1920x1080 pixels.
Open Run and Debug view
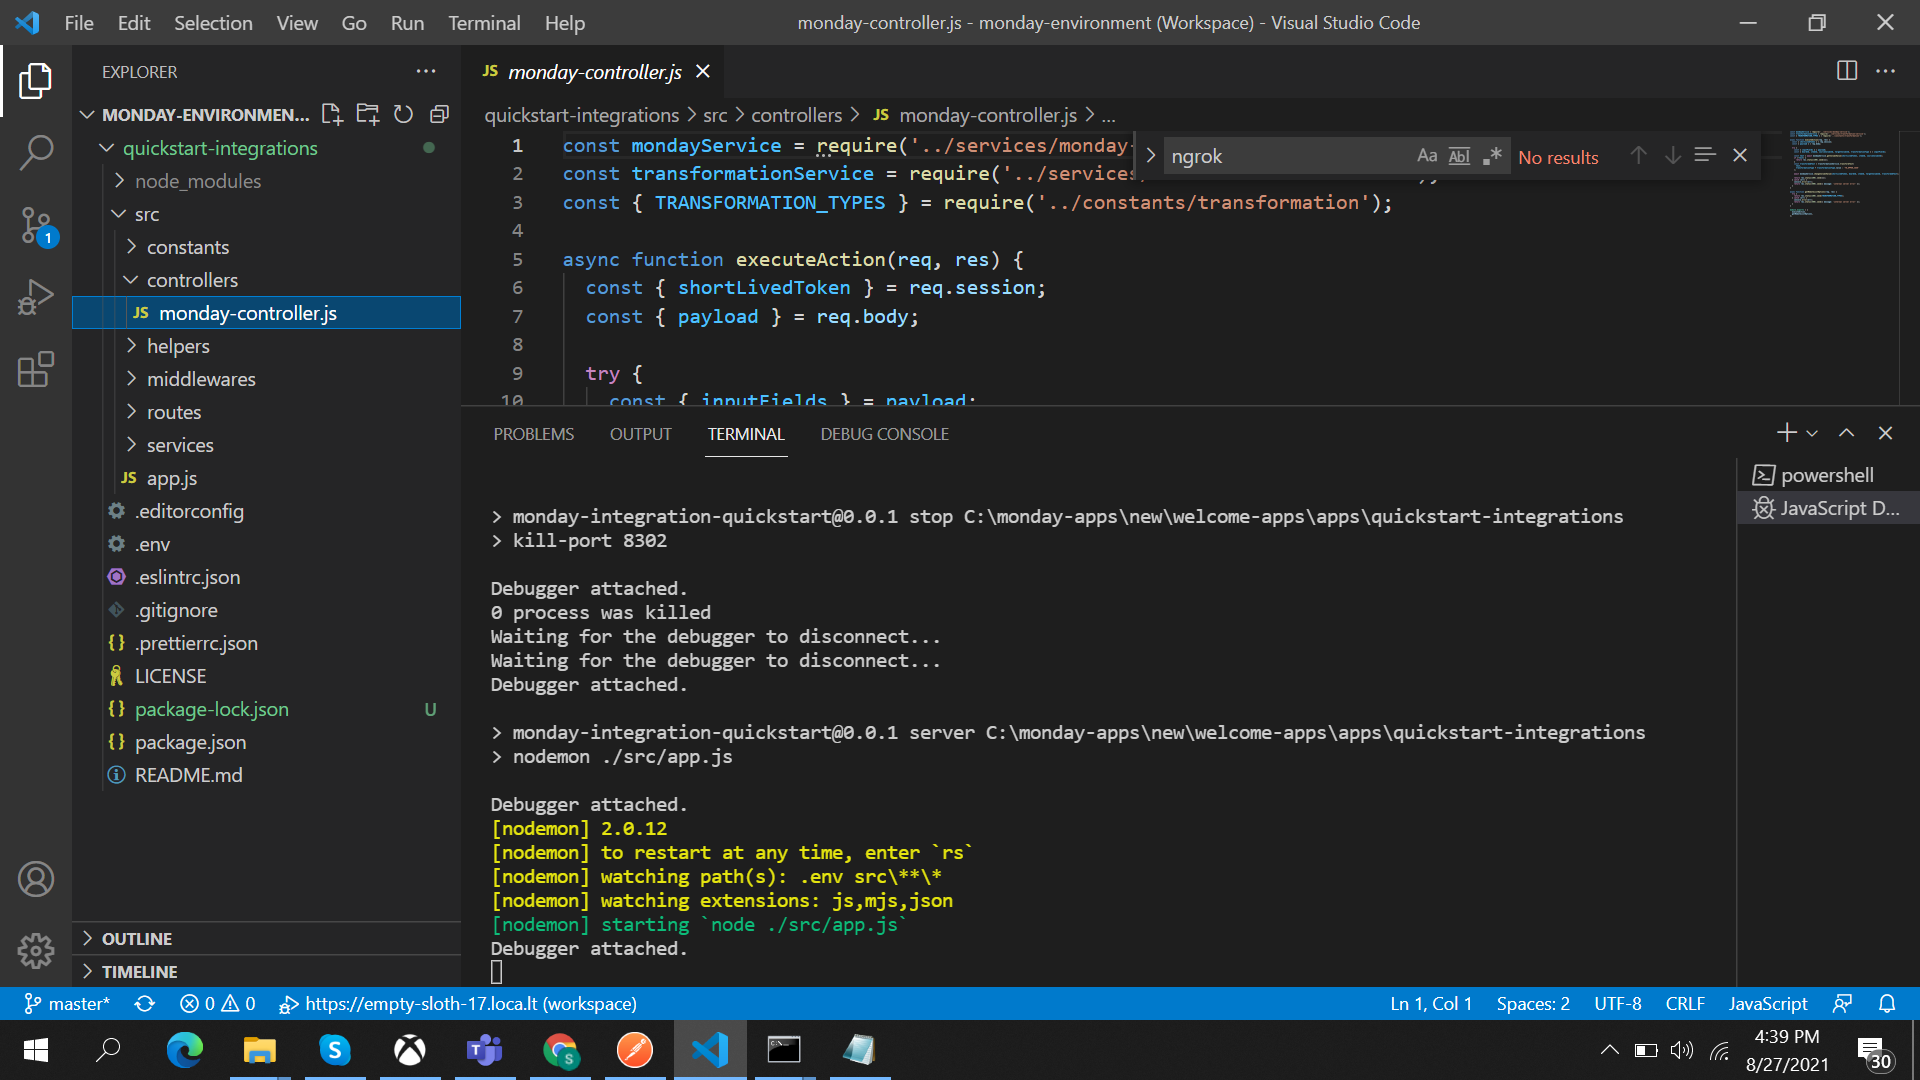tap(36, 297)
